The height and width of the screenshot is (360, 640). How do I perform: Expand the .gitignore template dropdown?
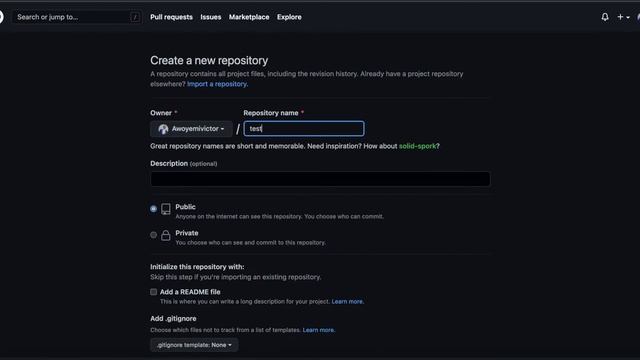pos(194,345)
